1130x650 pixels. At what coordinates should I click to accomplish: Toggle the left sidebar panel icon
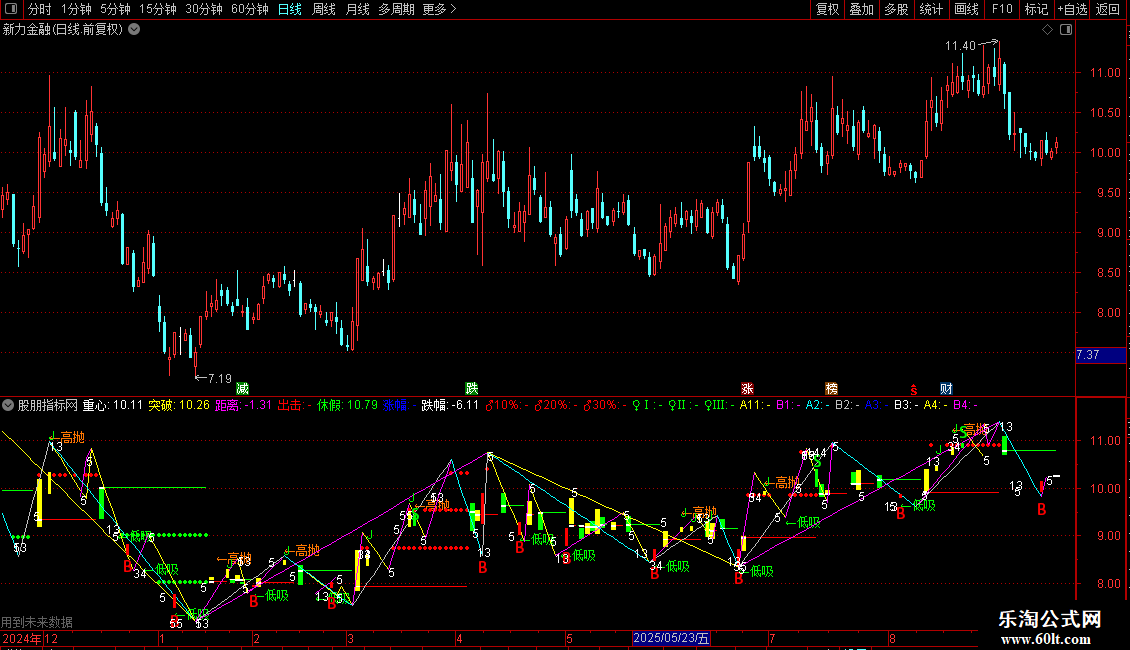(x=11, y=9)
